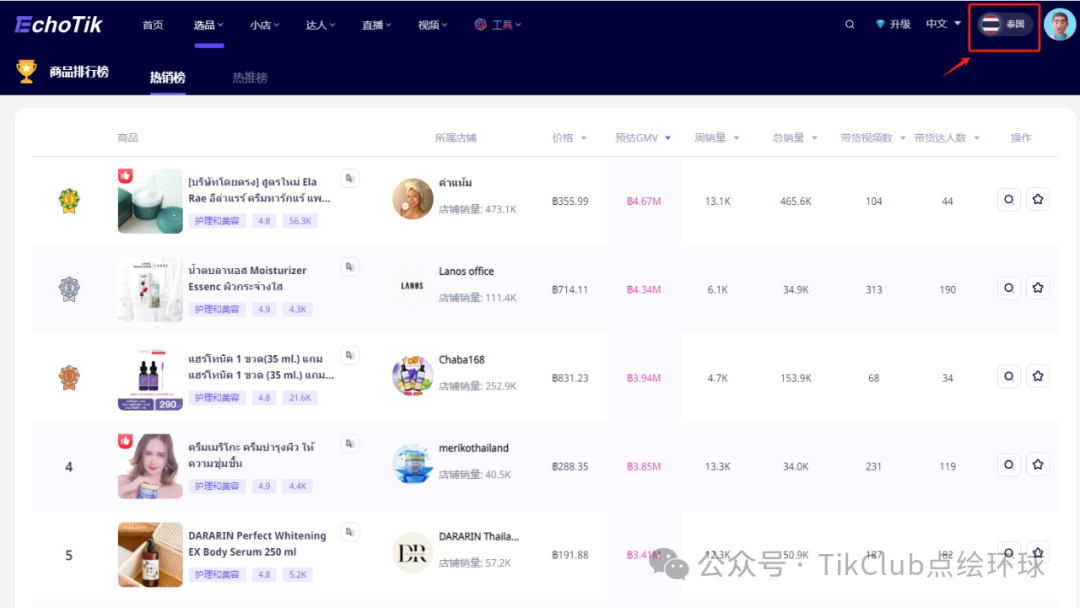Favorite the Lanos office product star
Image resolution: width=1080 pixels, height=608 pixels.
(x=1038, y=288)
